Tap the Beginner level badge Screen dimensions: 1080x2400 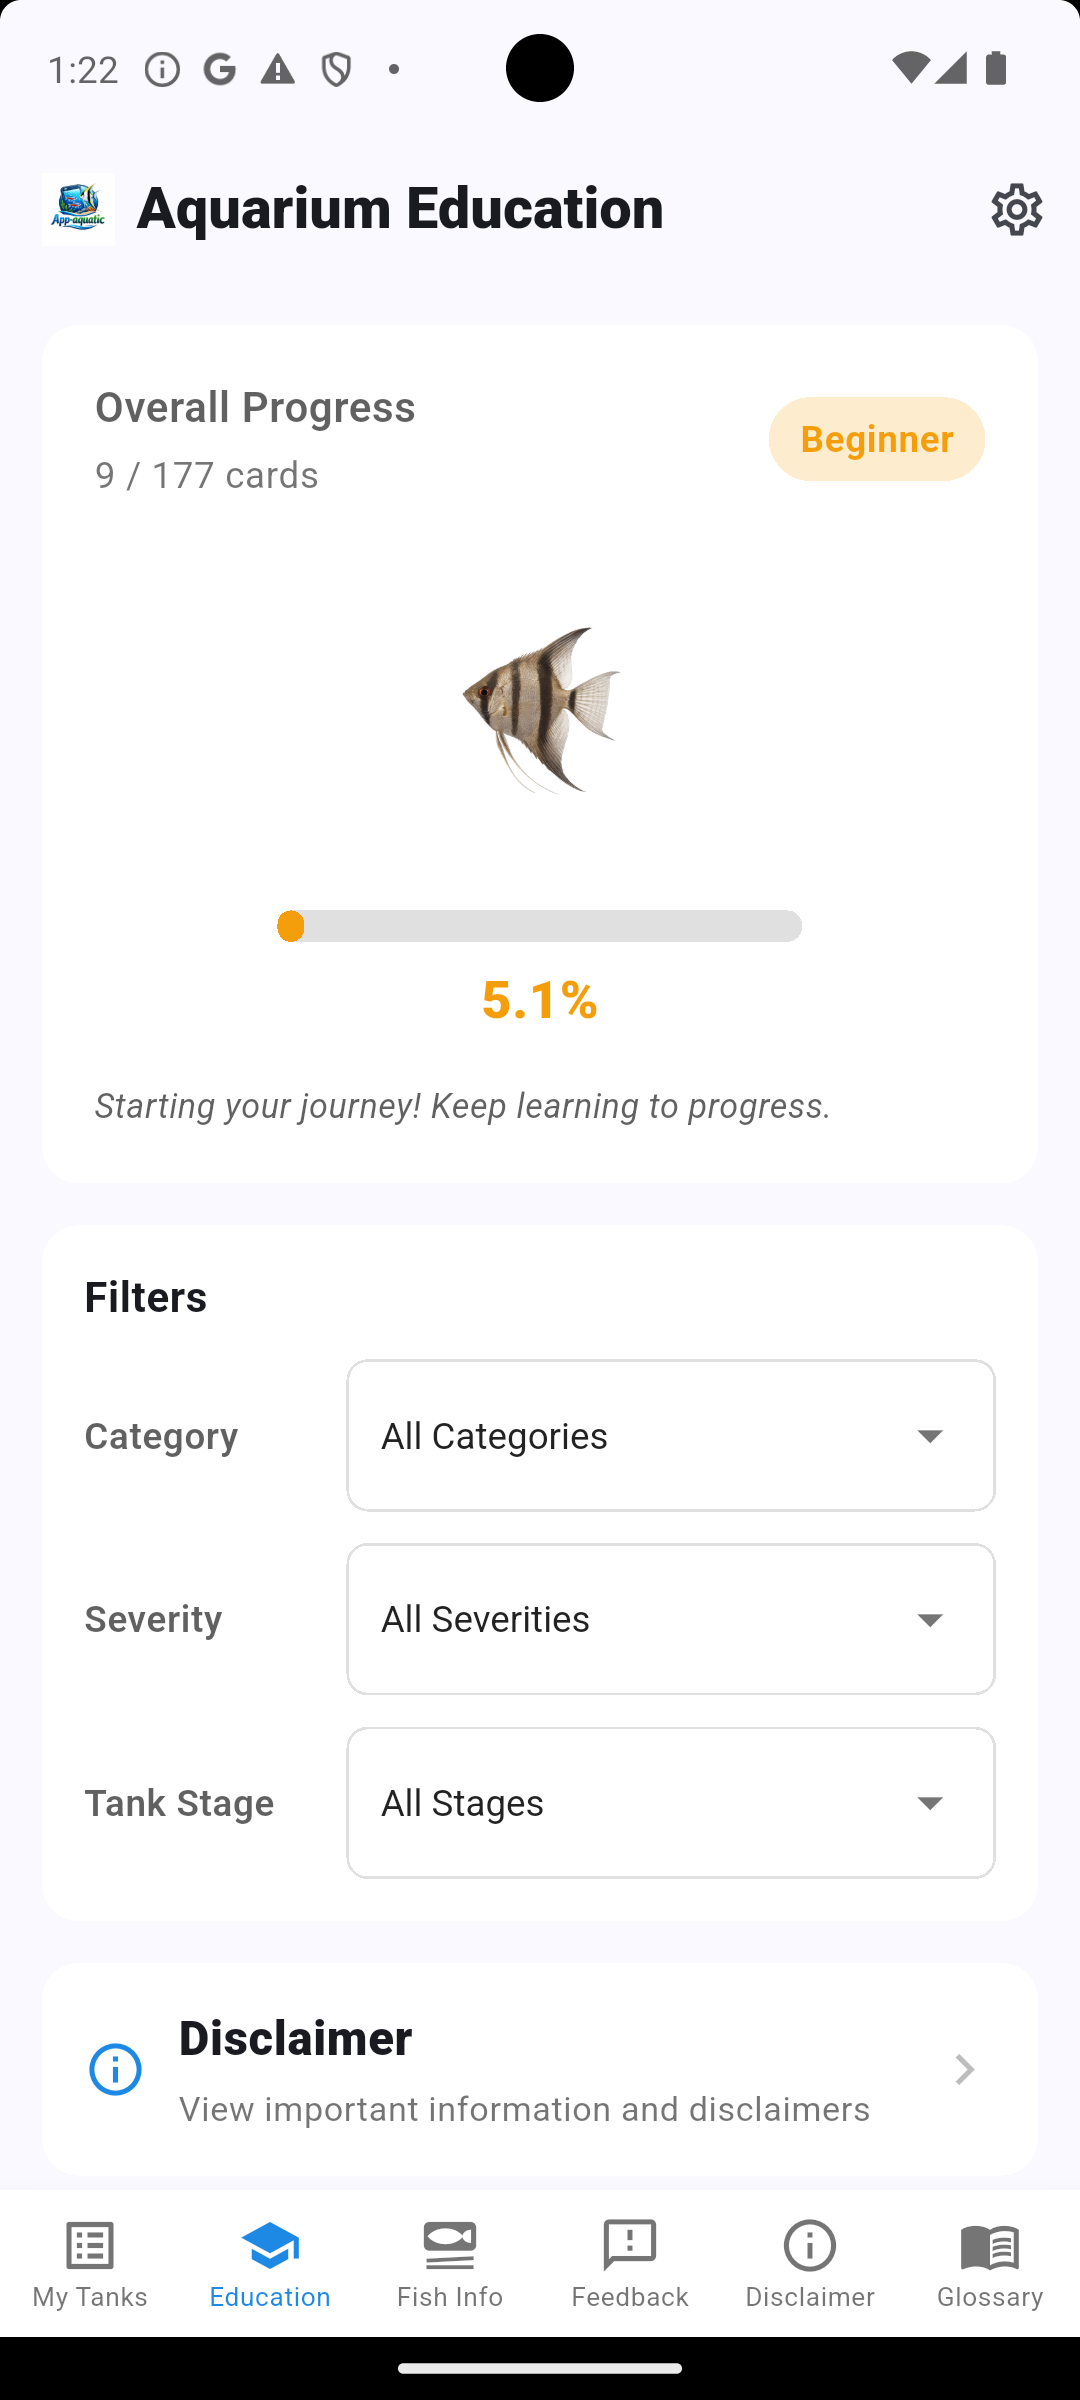click(876, 439)
